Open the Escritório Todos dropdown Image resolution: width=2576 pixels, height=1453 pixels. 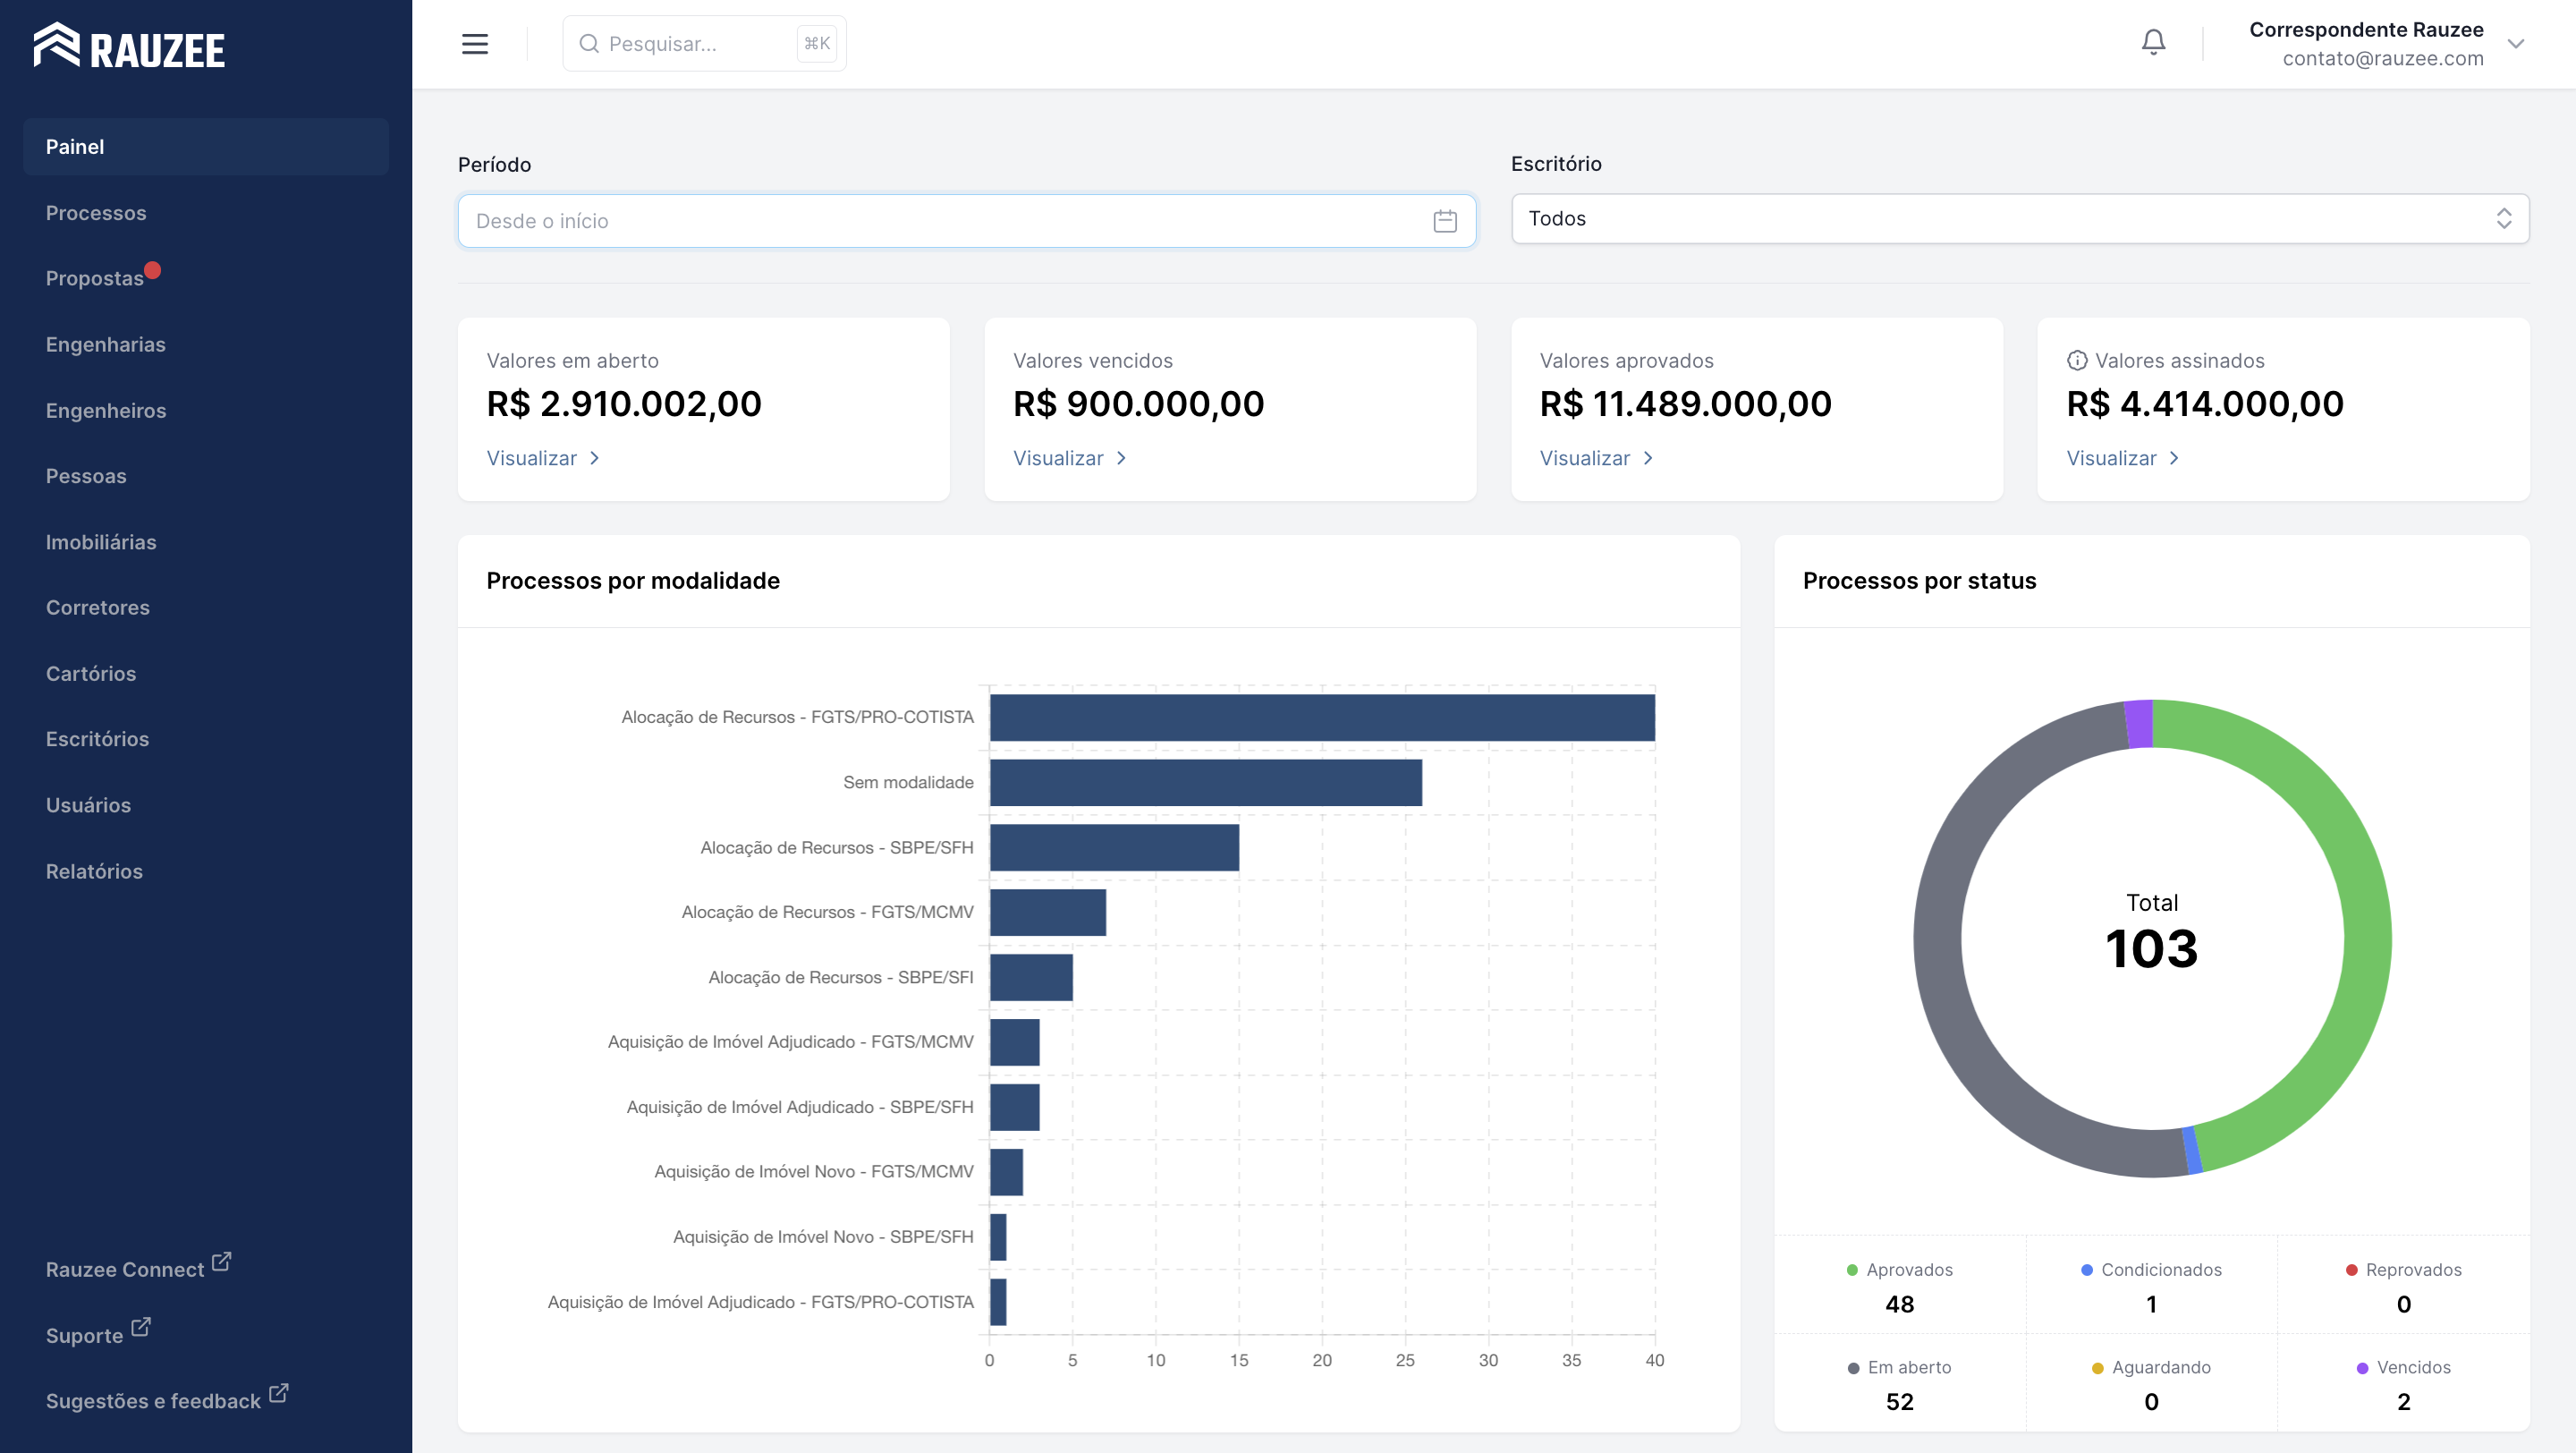coord(2020,219)
